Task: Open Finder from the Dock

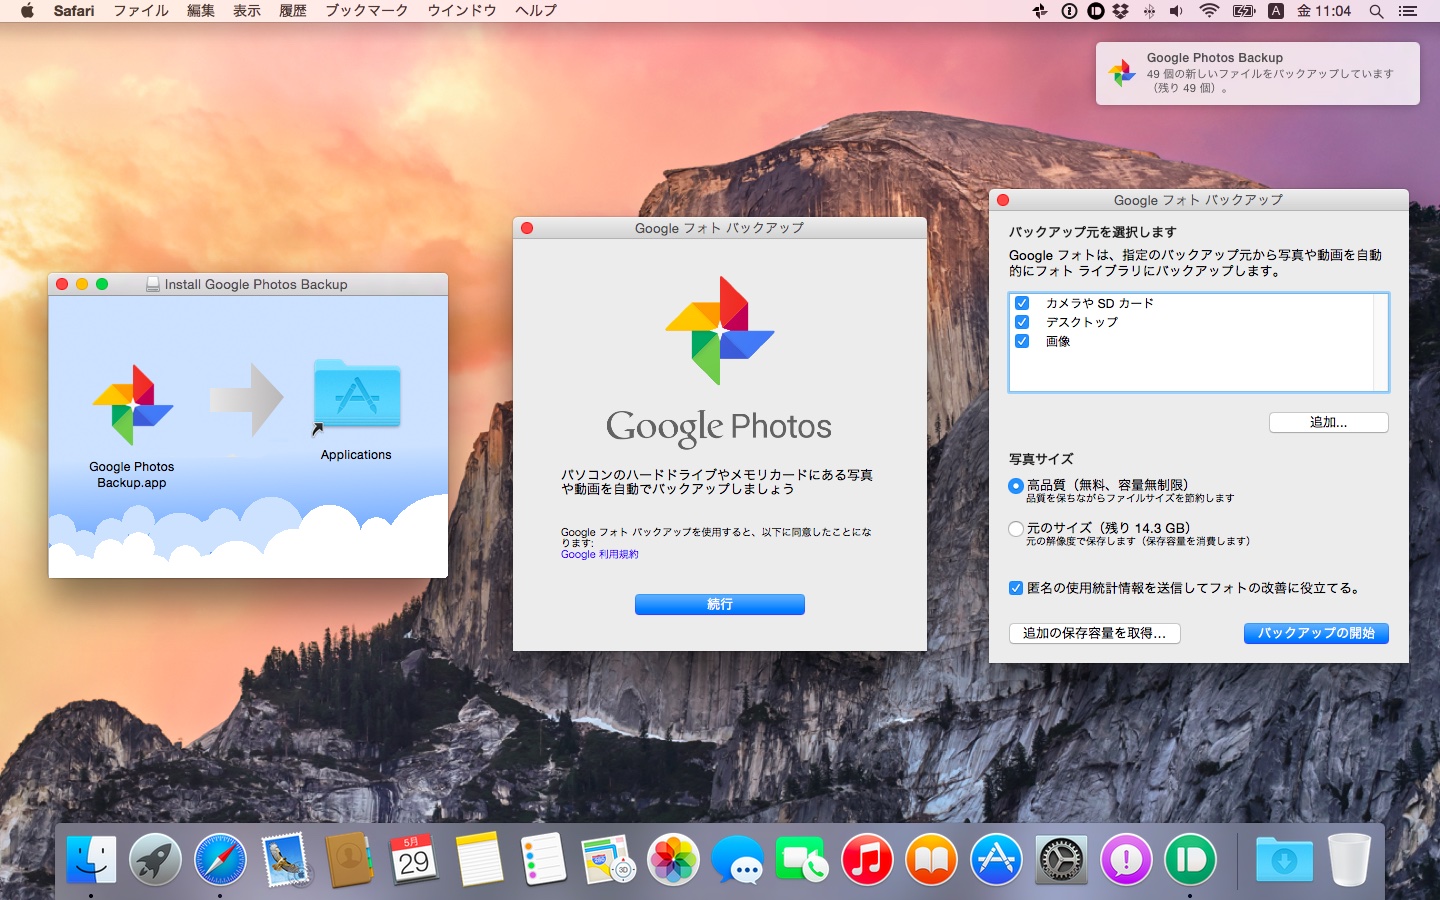Action: pyautogui.click(x=91, y=860)
